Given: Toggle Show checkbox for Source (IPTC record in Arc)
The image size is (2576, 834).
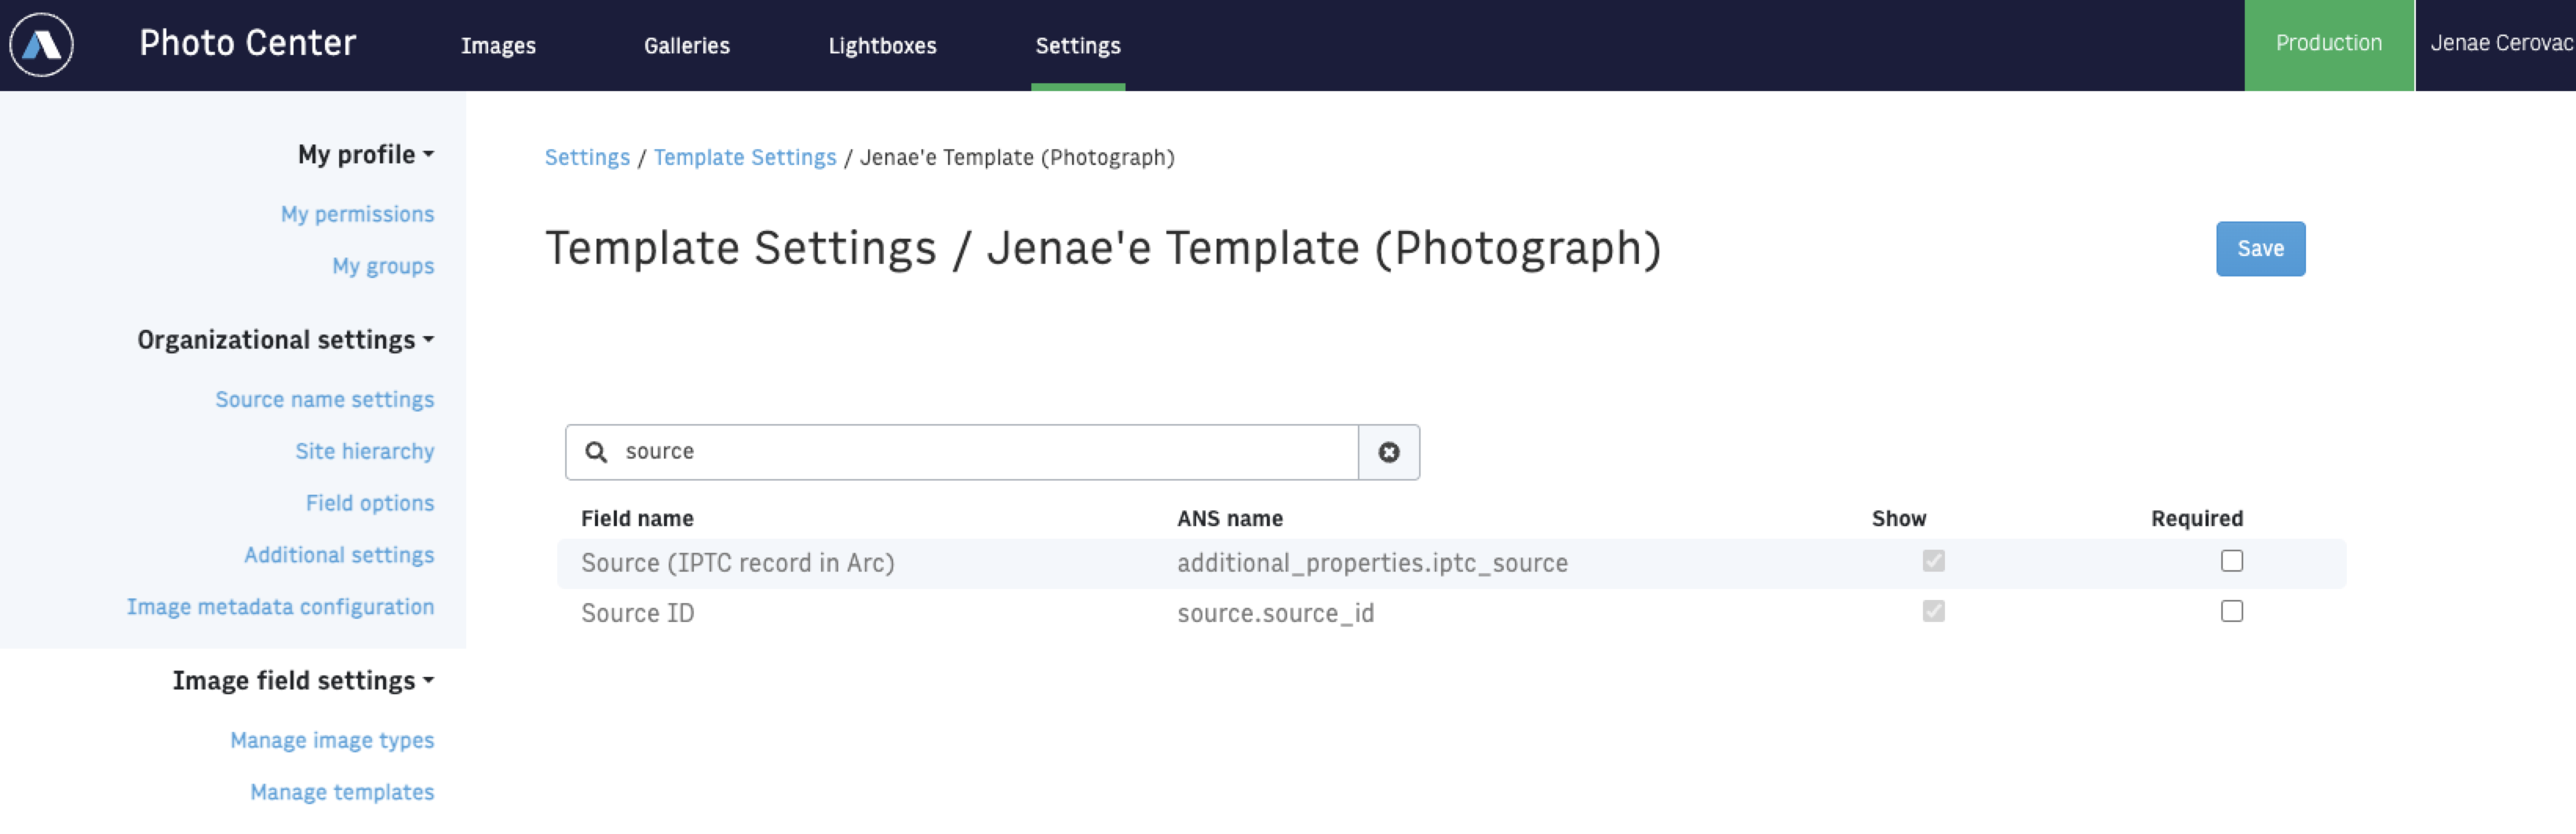Looking at the screenshot, I should 1933,561.
